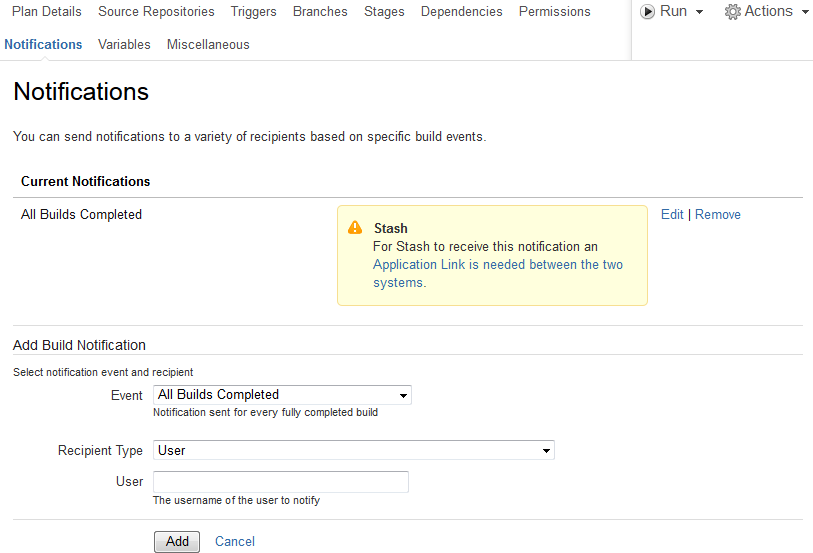This screenshot has height=553, width=813.
Task: Open the Recipient Type dropdown
Action: coord(354,451)
